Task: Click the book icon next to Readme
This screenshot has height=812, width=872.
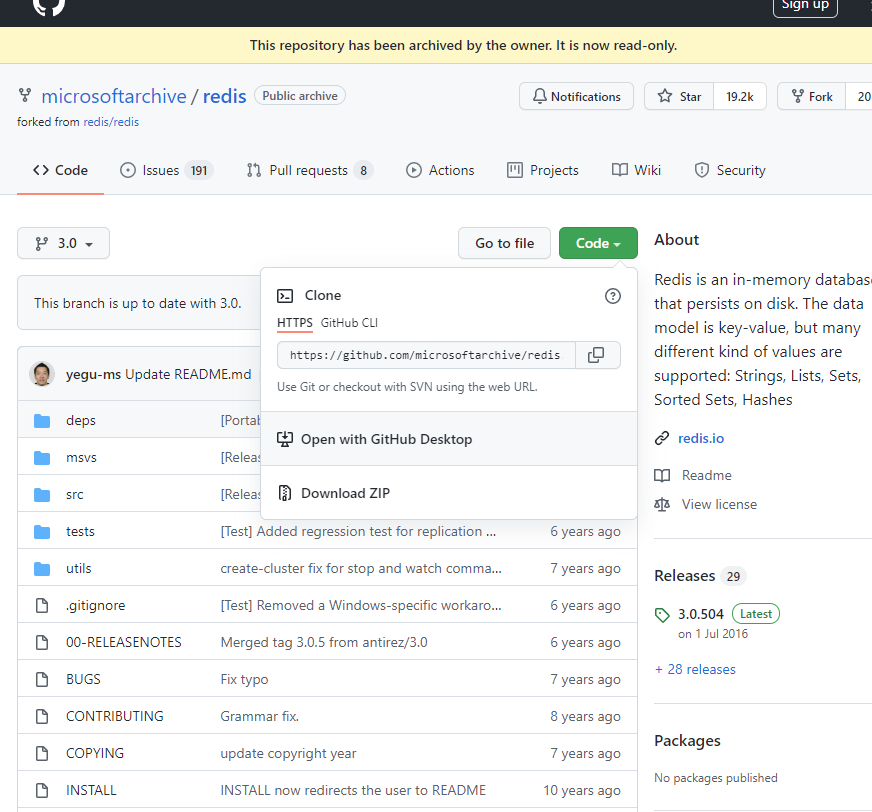Action: click(x=662, y=476)
